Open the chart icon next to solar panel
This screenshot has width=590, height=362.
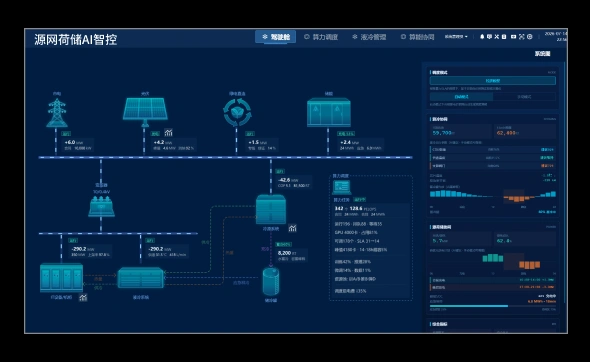(x=168, y=132)
